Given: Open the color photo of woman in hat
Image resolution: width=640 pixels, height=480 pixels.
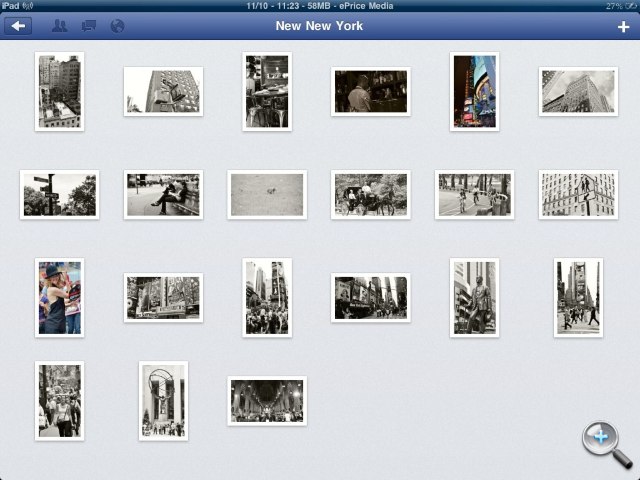Looking at the screenshot, I should [x=60, y=298].
